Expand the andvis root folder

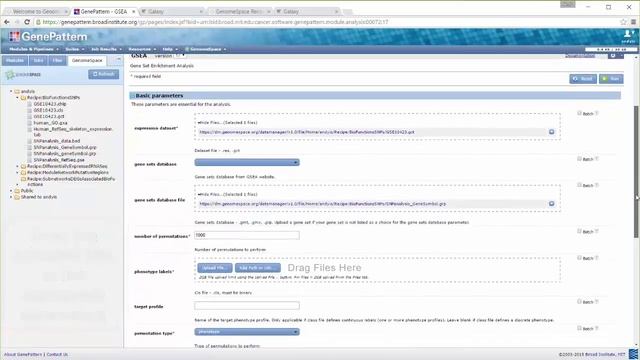pyautogui.click(x=11, y=91)
